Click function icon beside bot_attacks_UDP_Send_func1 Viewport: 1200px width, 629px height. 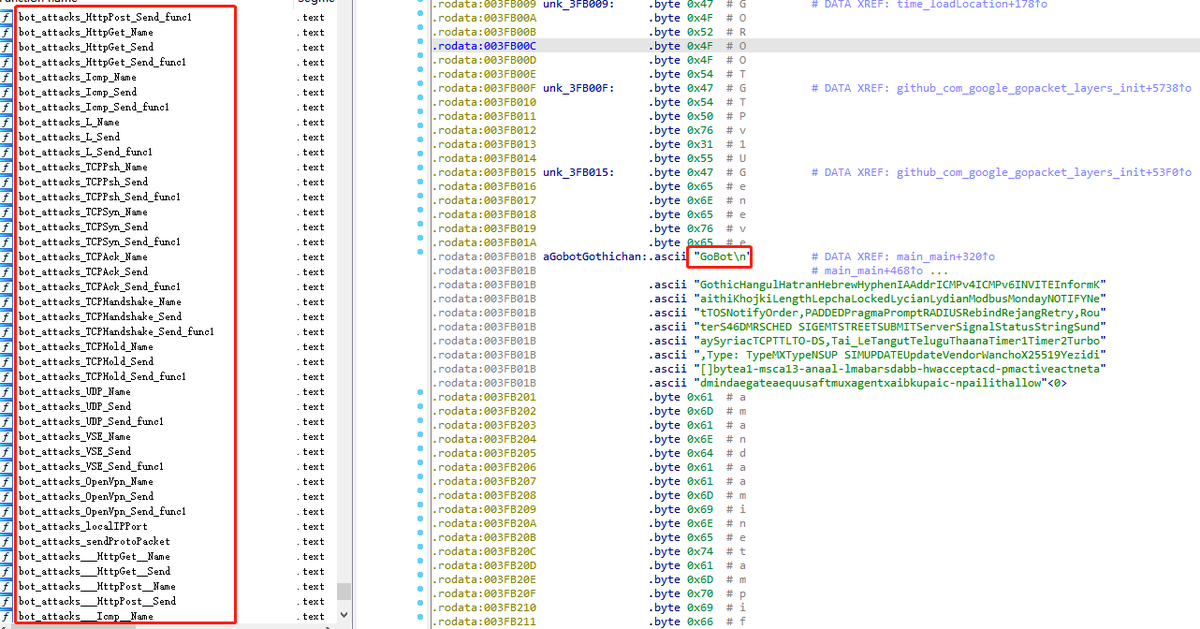[7, 422]
